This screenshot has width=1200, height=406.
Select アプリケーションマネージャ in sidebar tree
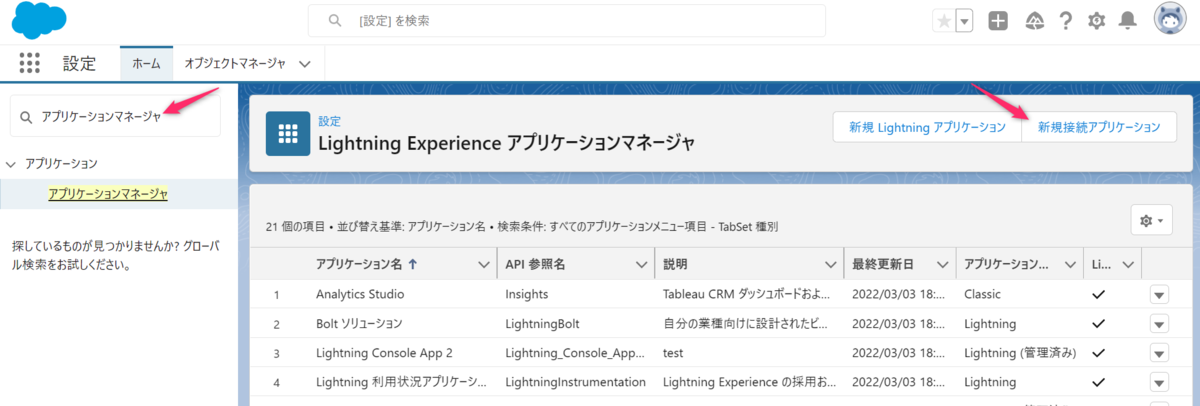(108, 194)
